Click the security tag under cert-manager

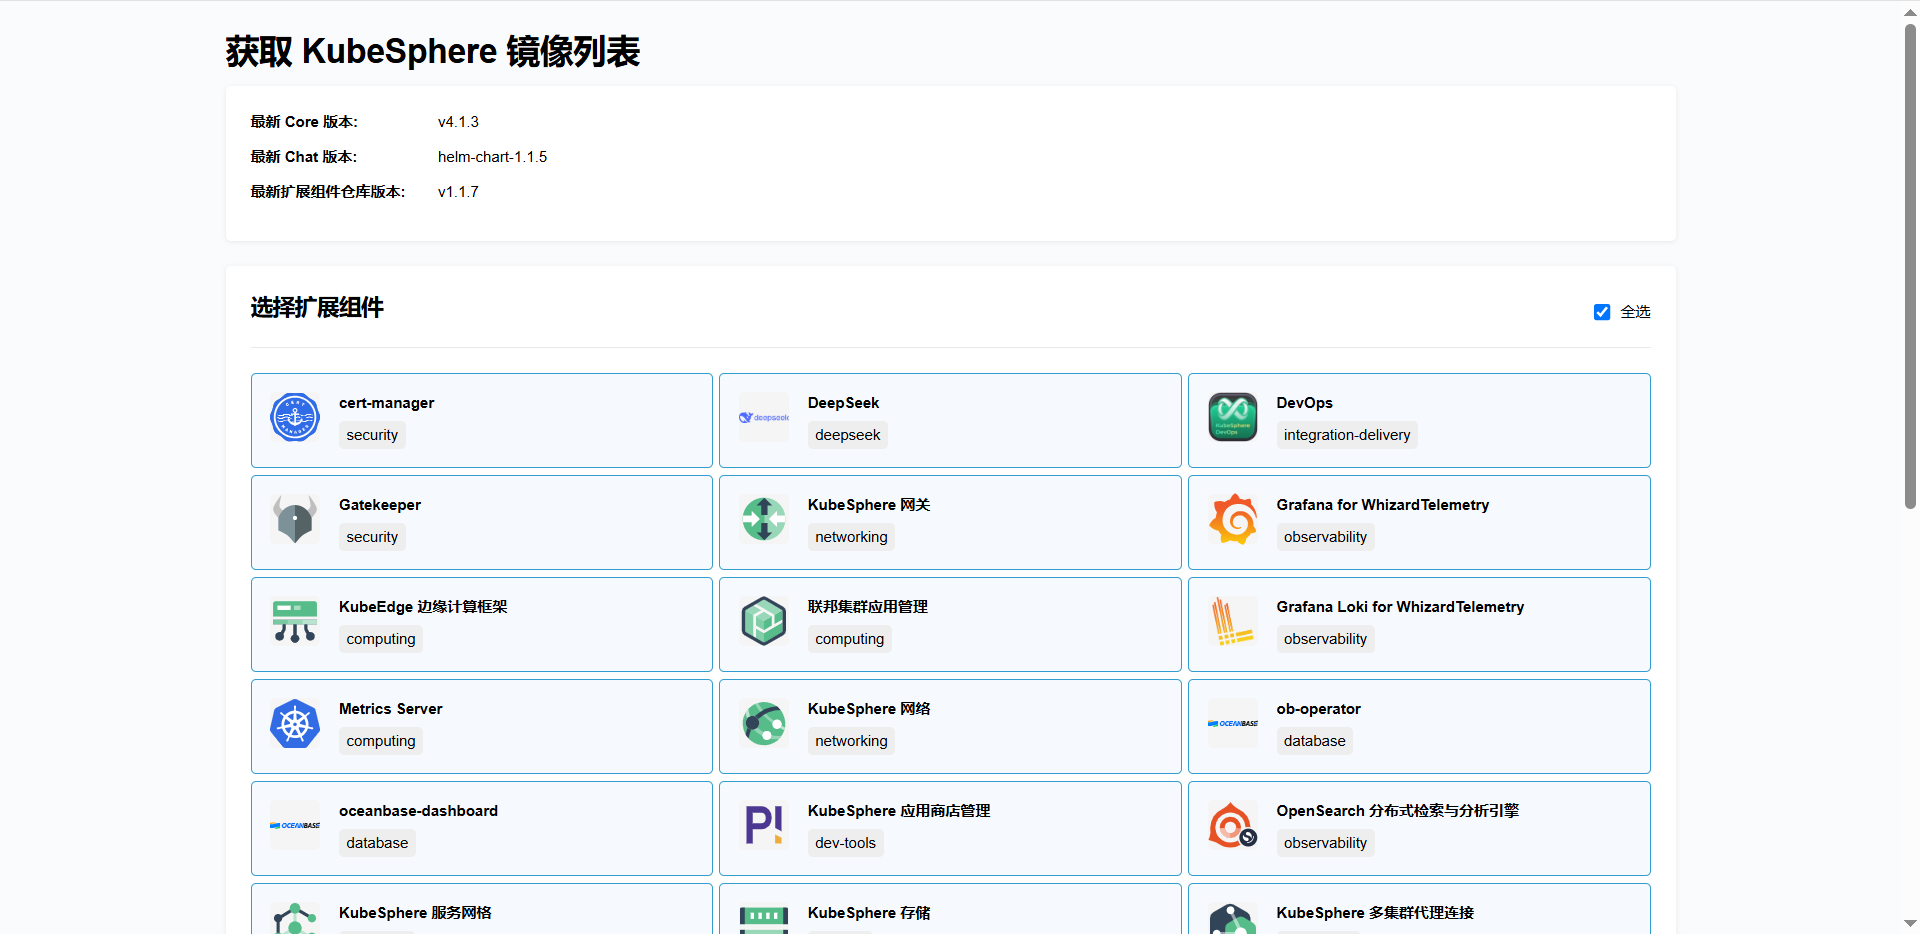point(372,435)
